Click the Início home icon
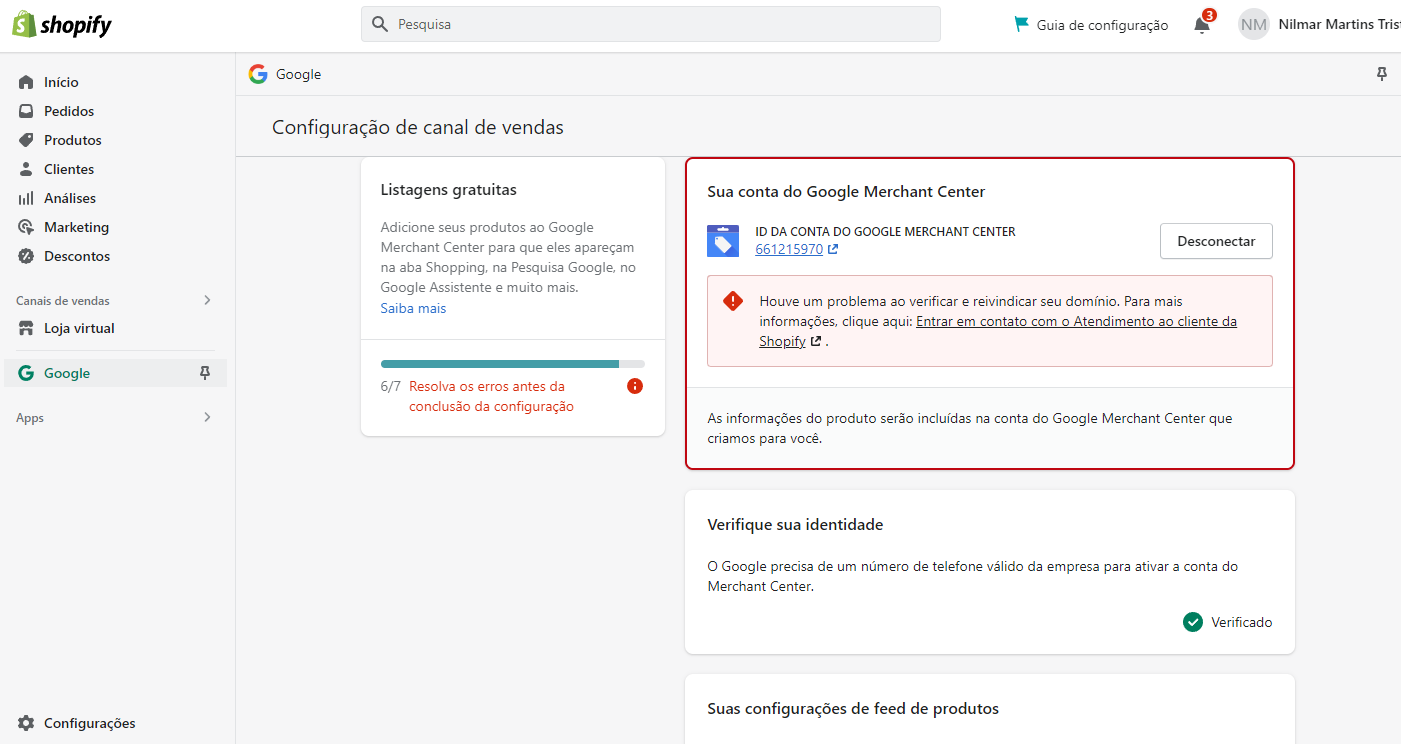Screen dimensions: 1401x744 click(x=26, y=82)
